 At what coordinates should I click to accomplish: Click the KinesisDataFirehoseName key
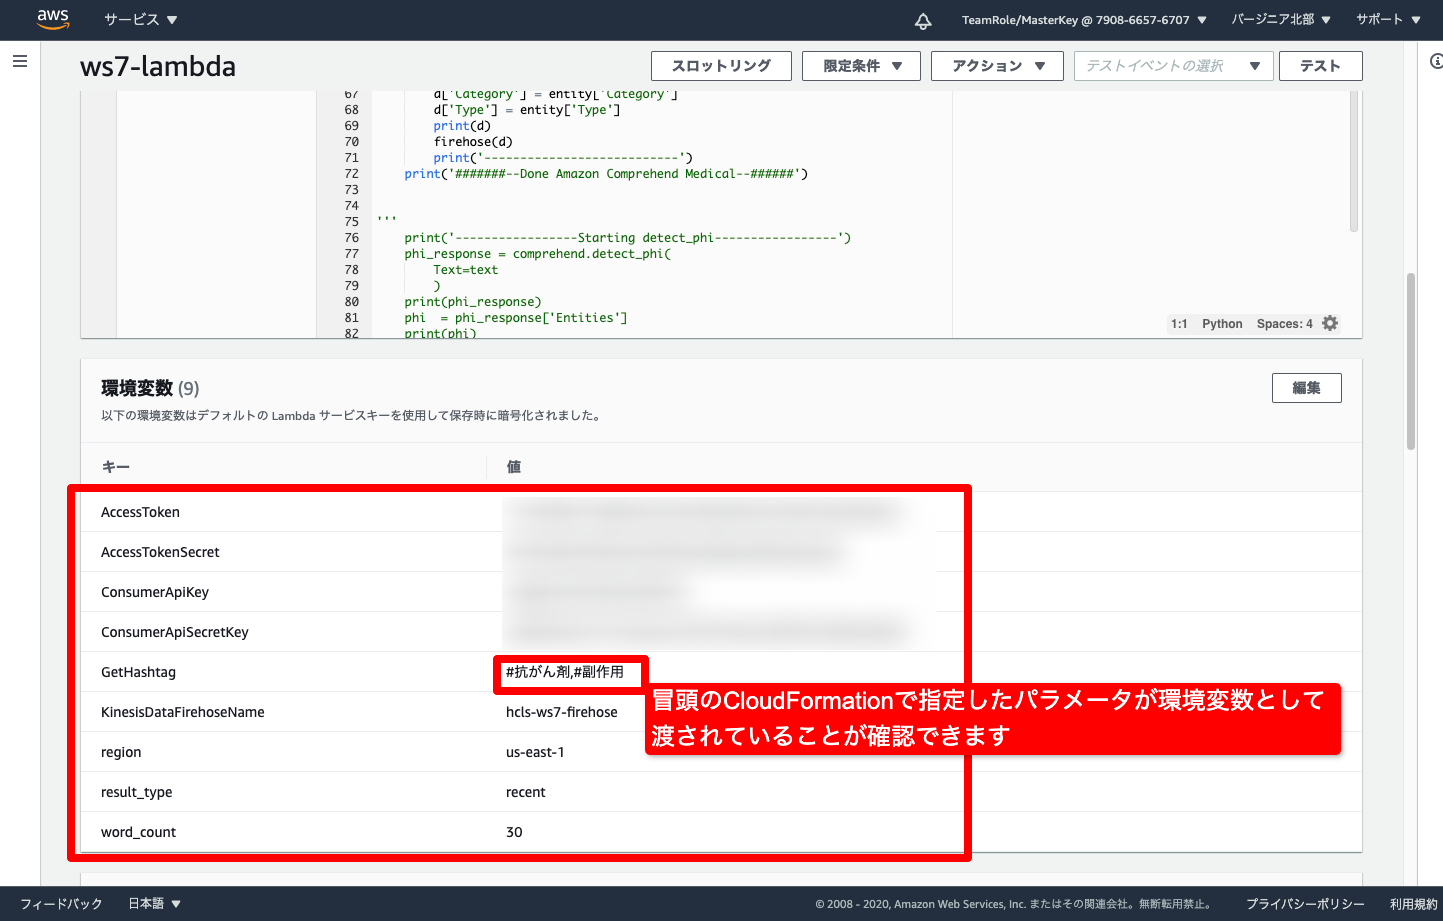coord(183,712)
